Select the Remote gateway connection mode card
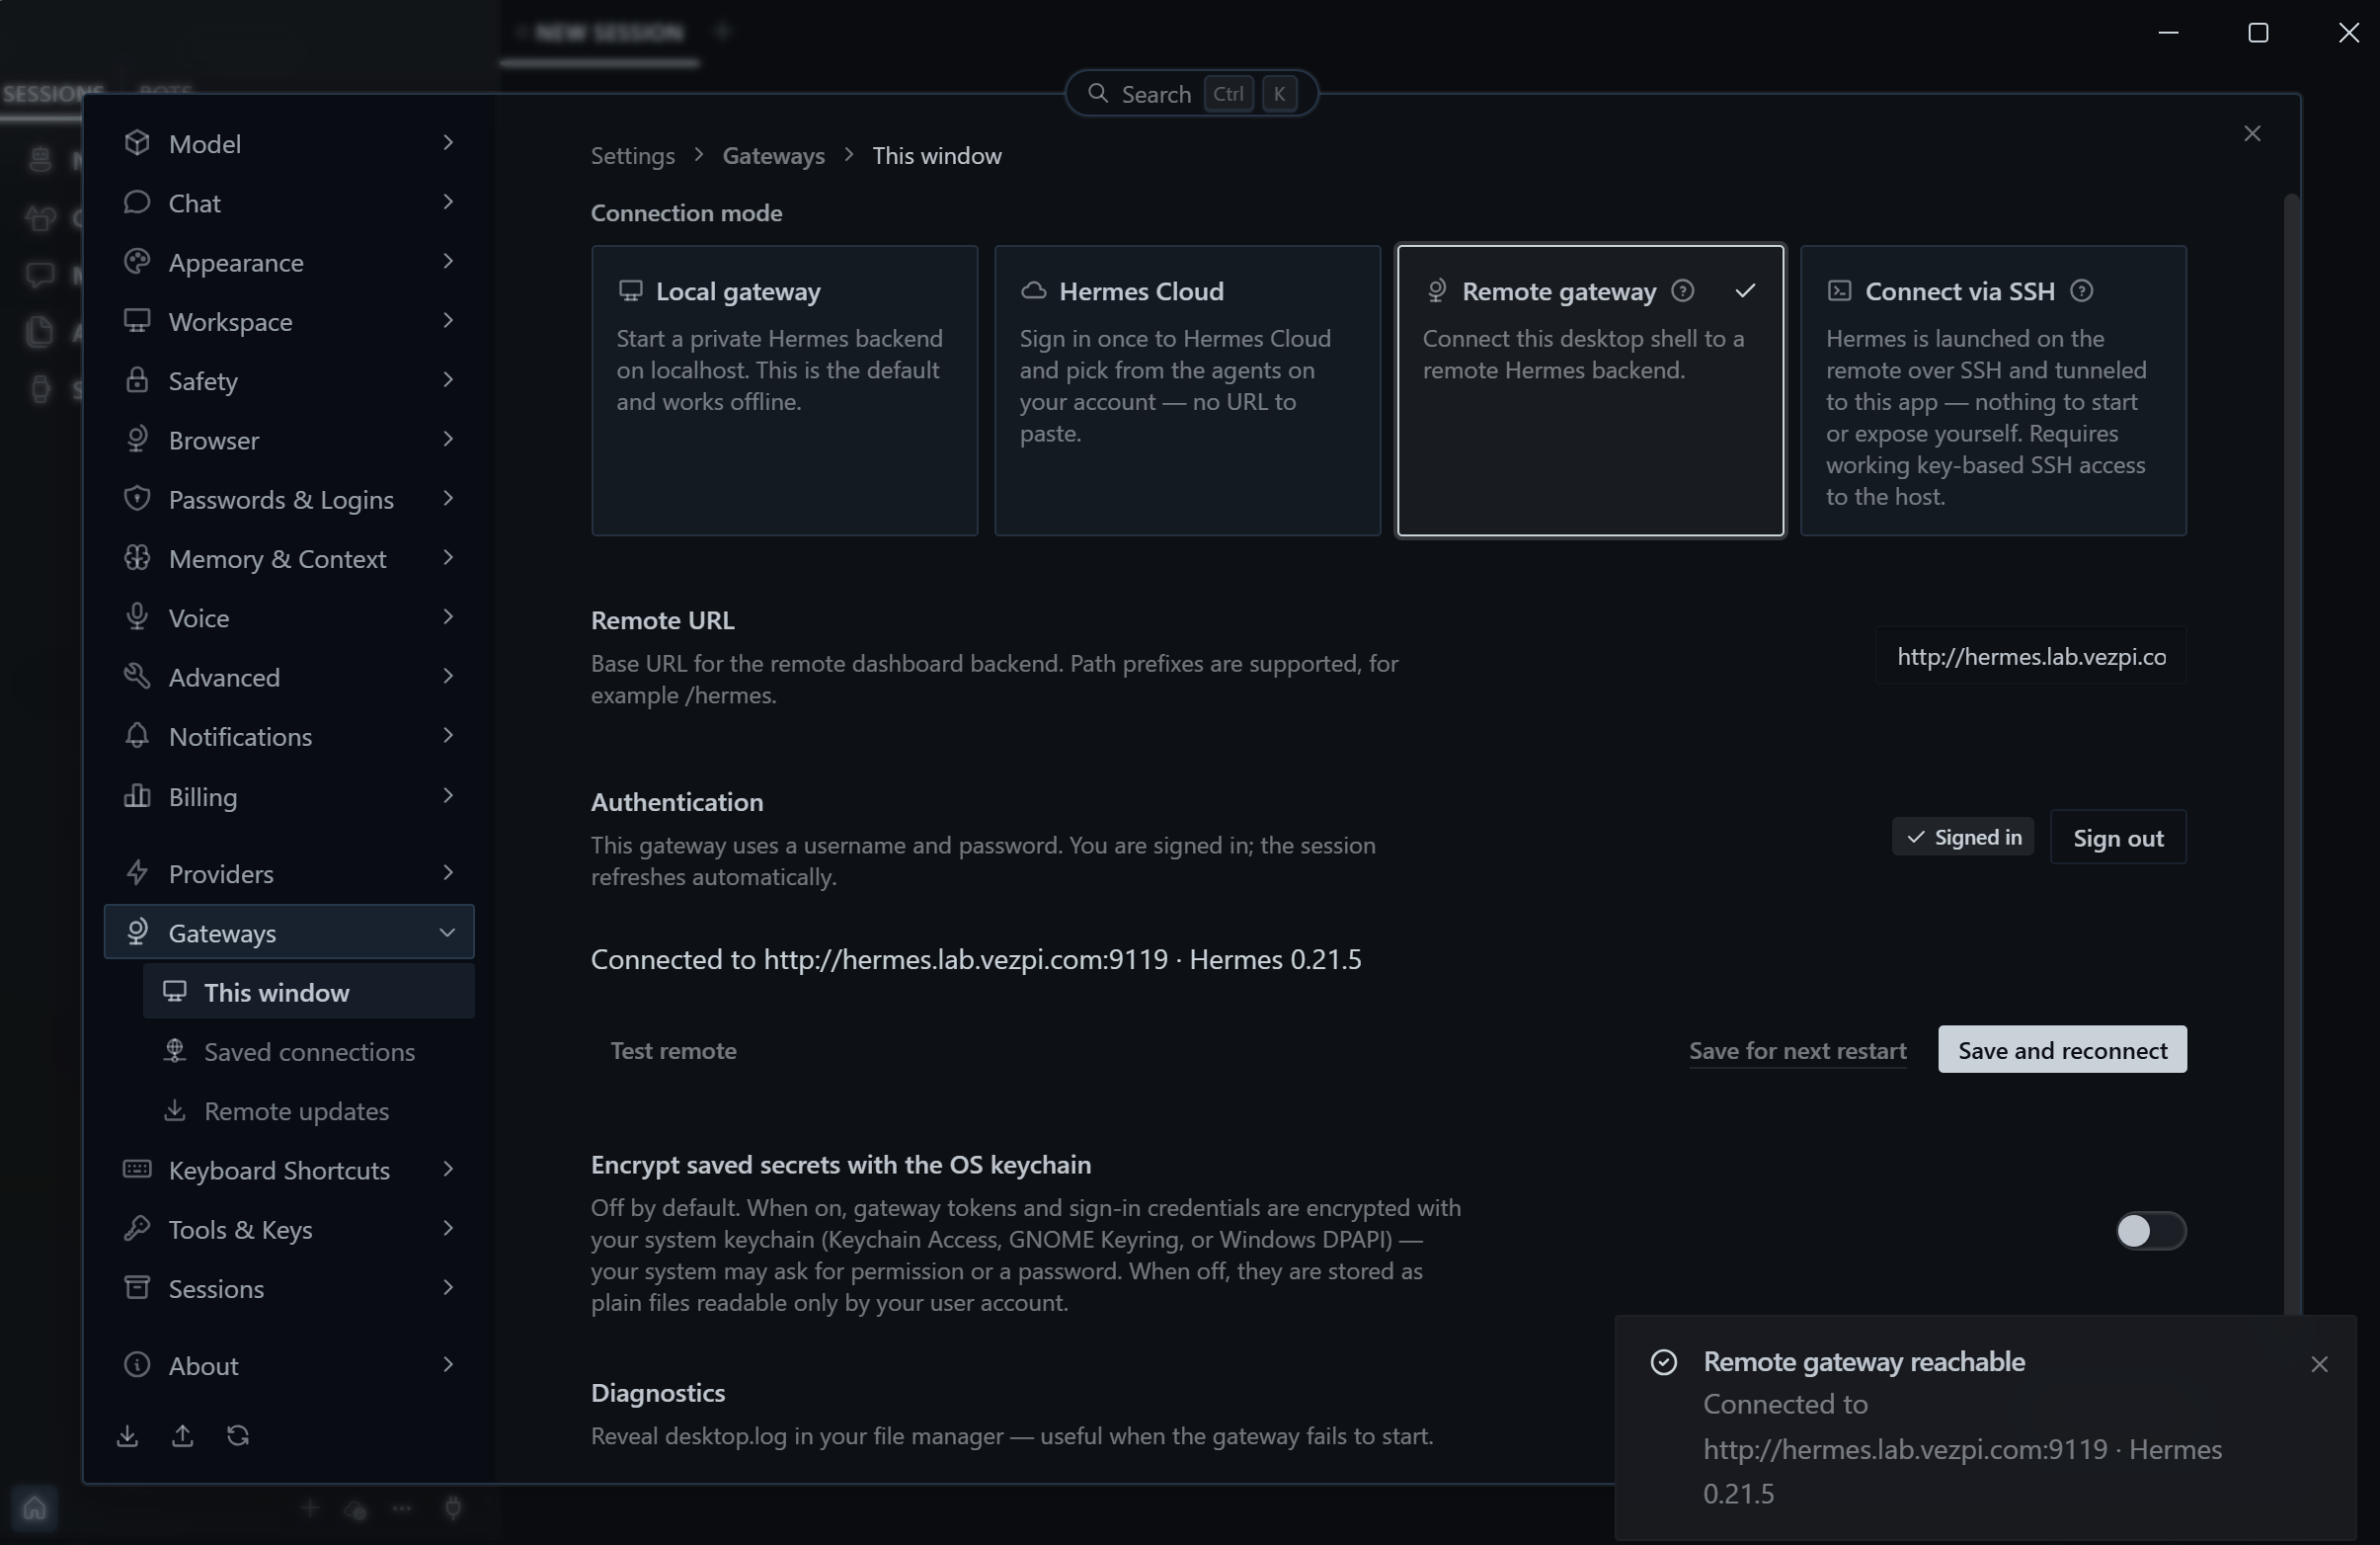The image size is (2380, 1545). (x=1590, y=390)
